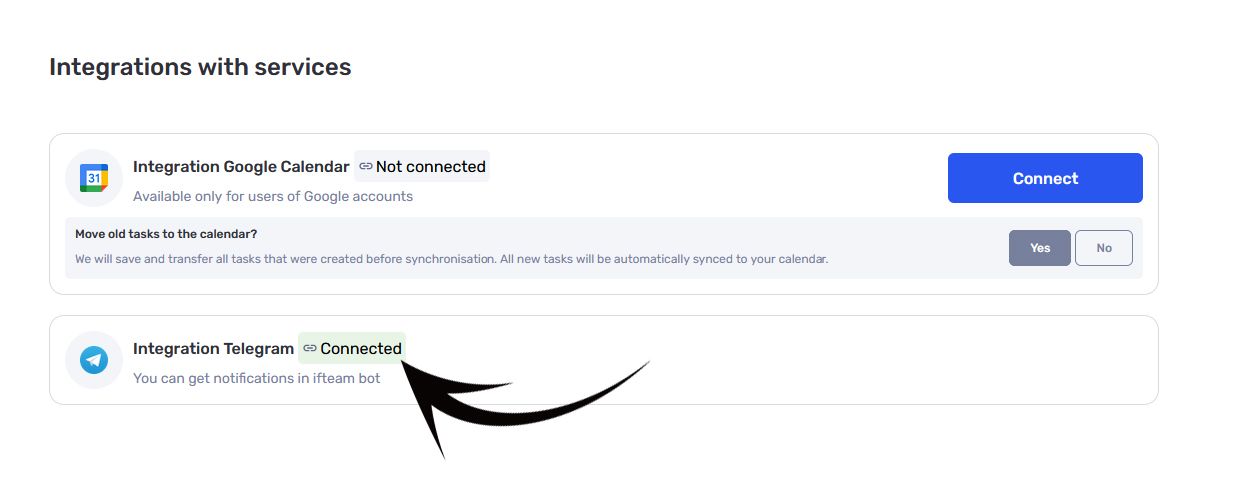Click empty space in Google Calendar card header
Image resolution: width=1237 pixels, height=497 pixels.
(x=700, y=178)
